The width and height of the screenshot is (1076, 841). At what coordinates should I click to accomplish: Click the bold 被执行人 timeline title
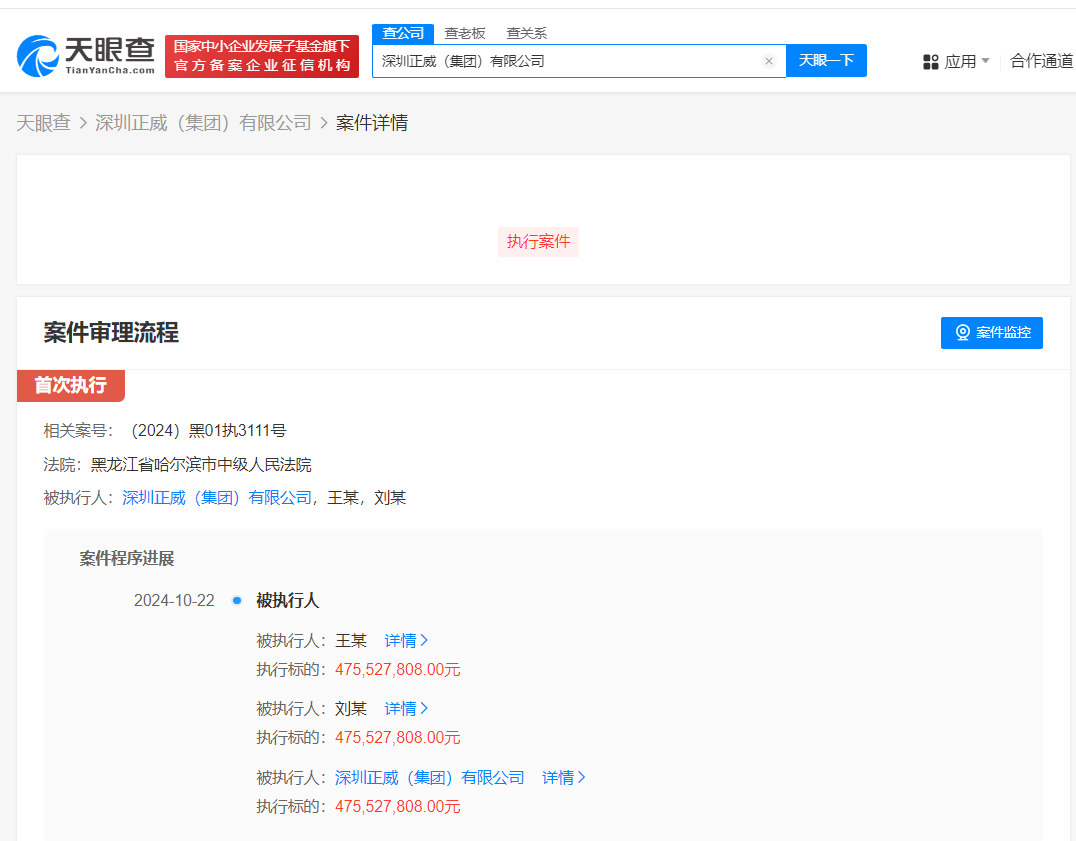288,601
